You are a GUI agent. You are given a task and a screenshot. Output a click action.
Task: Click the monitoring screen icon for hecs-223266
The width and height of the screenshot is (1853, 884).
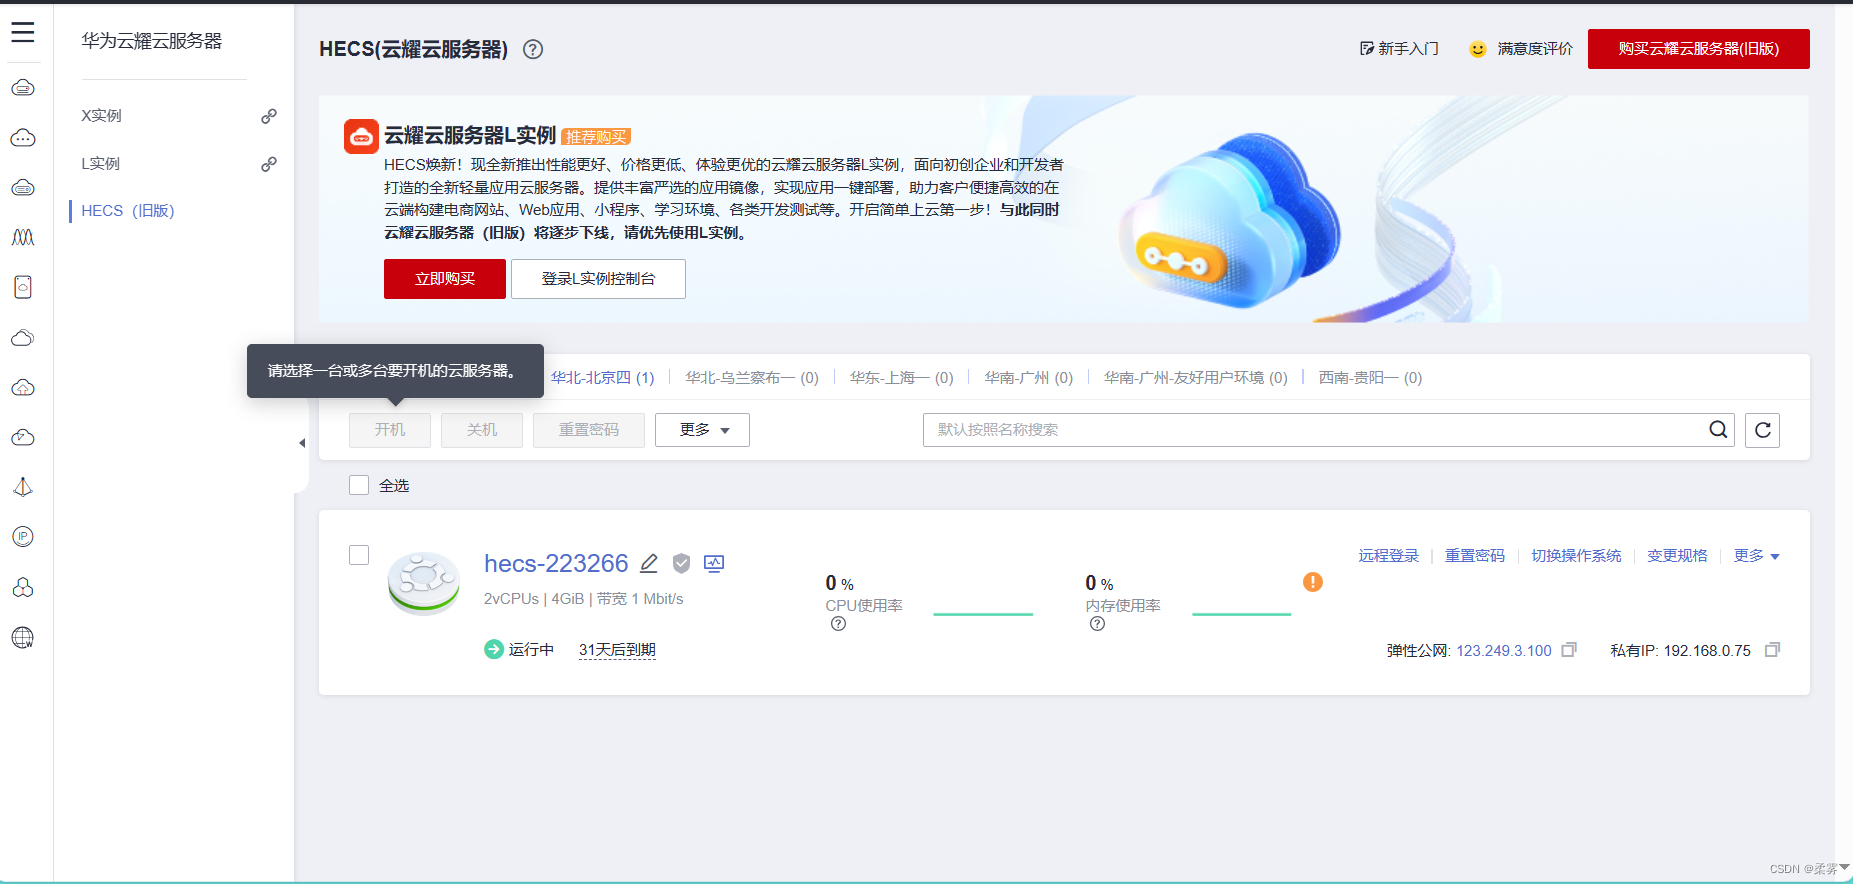714,564
